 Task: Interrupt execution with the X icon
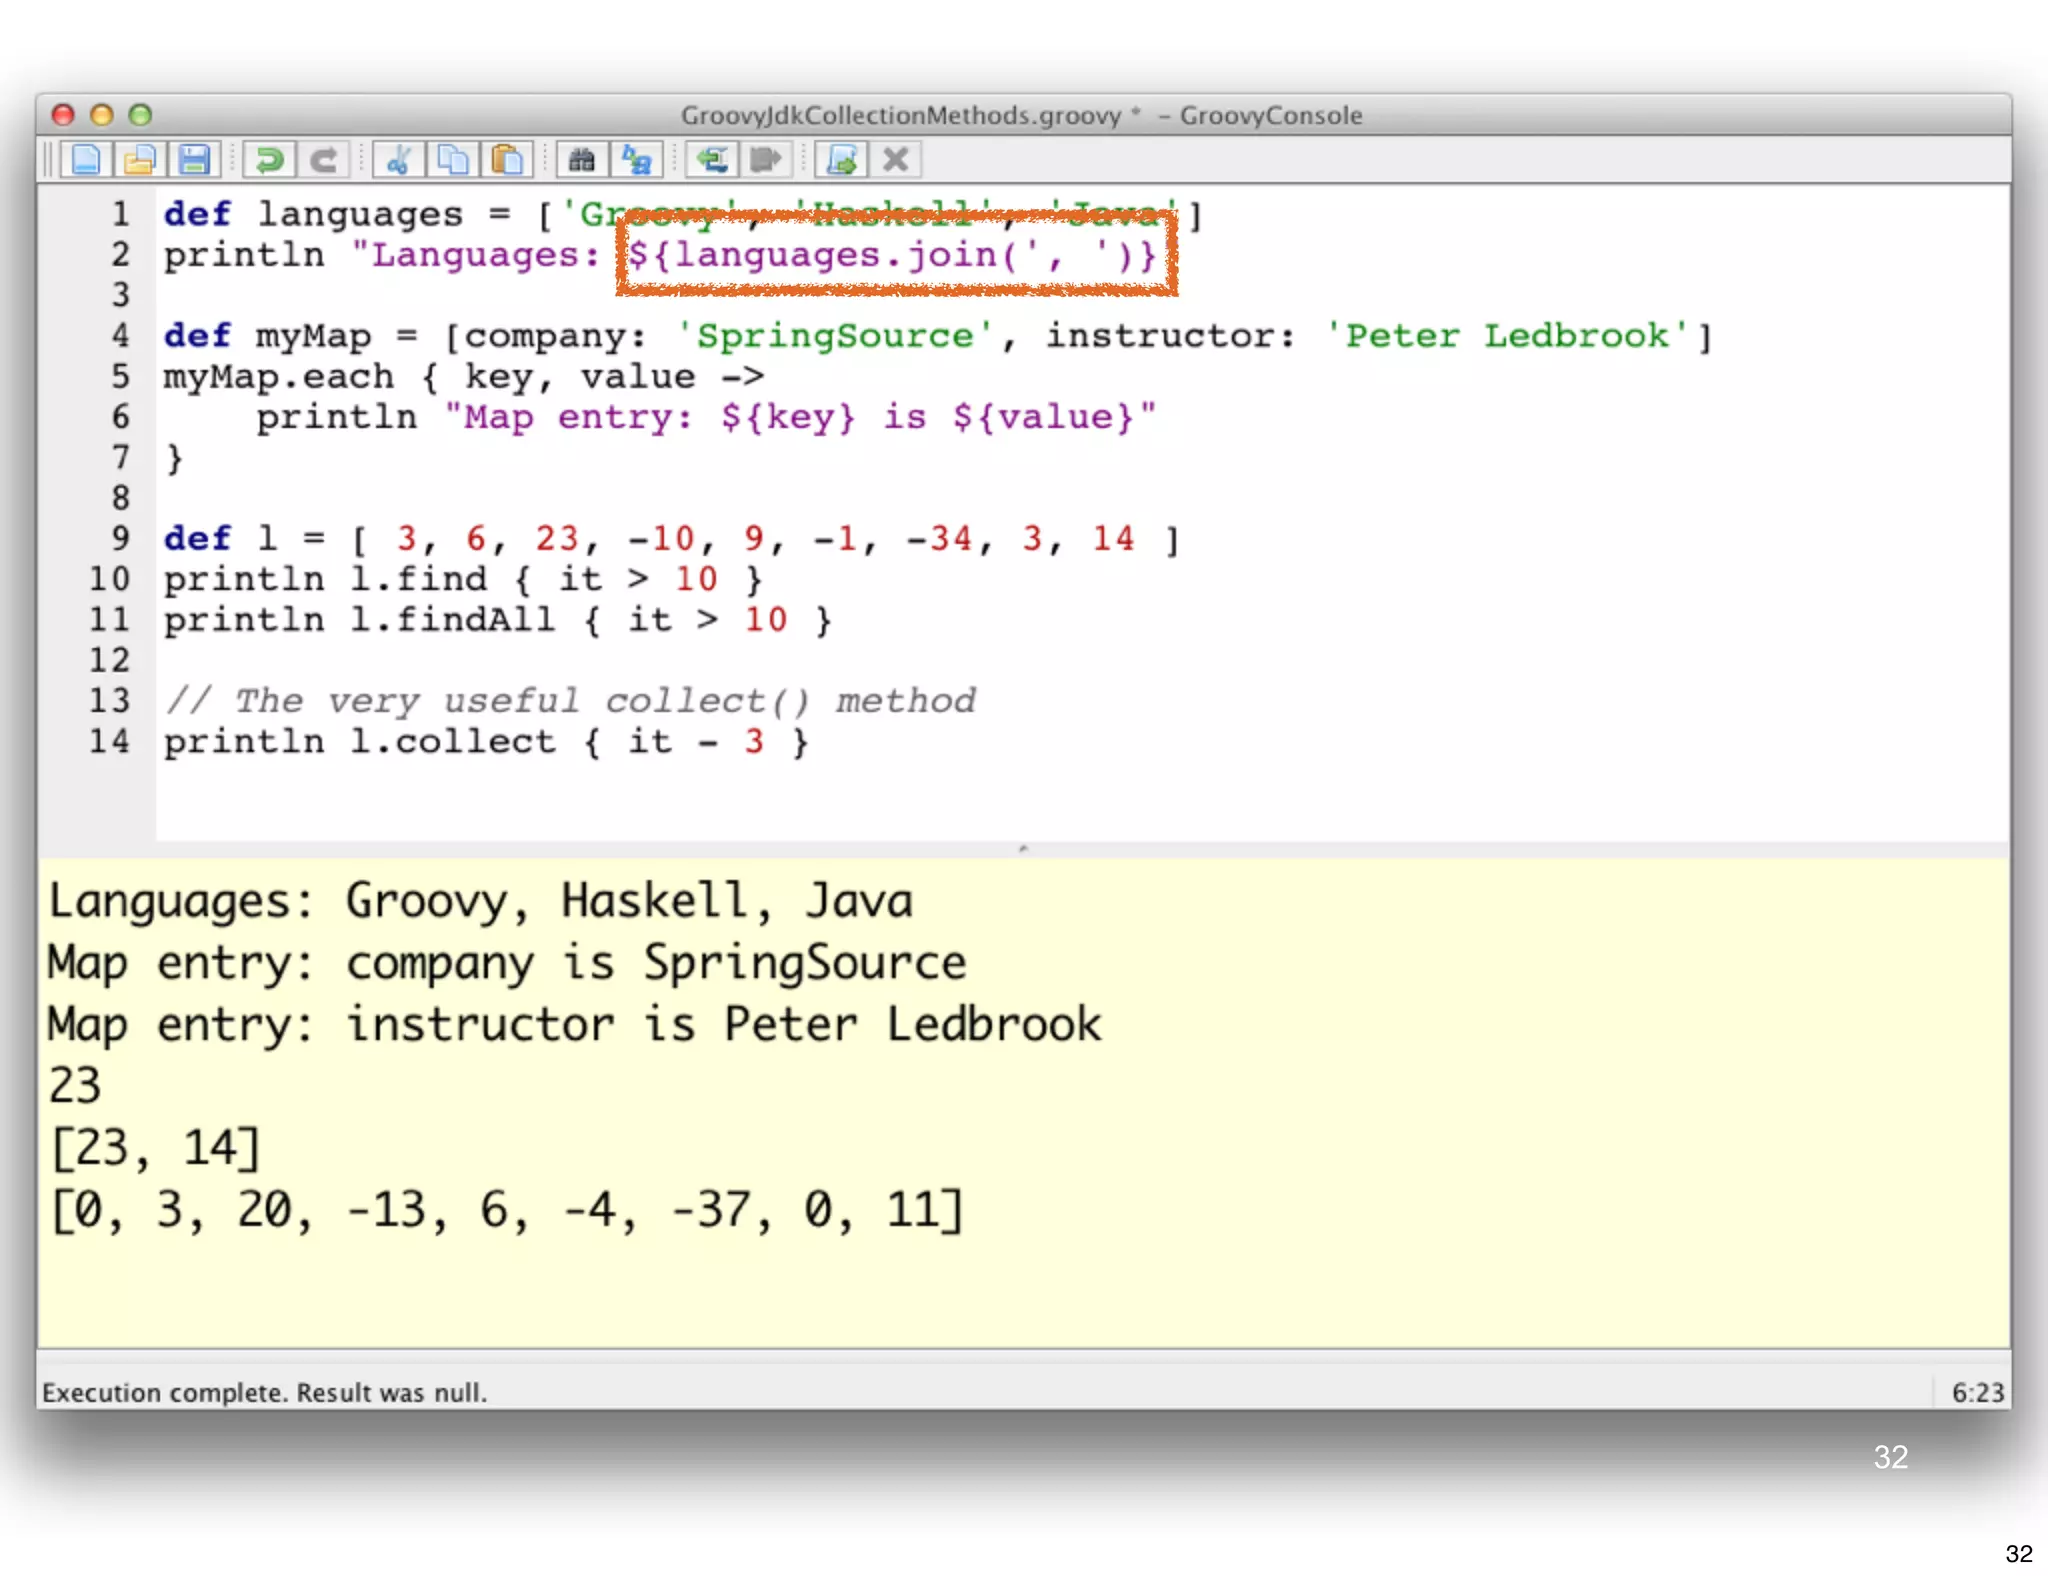click(x=896, y=160)
